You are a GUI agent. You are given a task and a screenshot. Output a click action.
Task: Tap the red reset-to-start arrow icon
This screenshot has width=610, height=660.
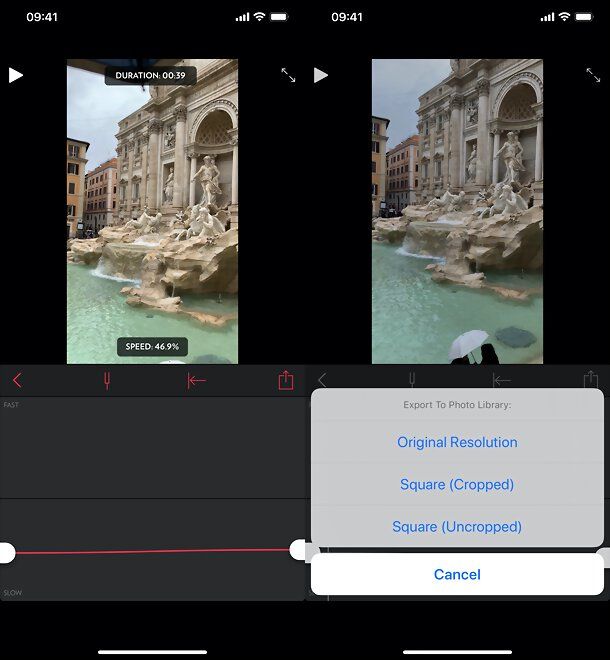(196, 381)
